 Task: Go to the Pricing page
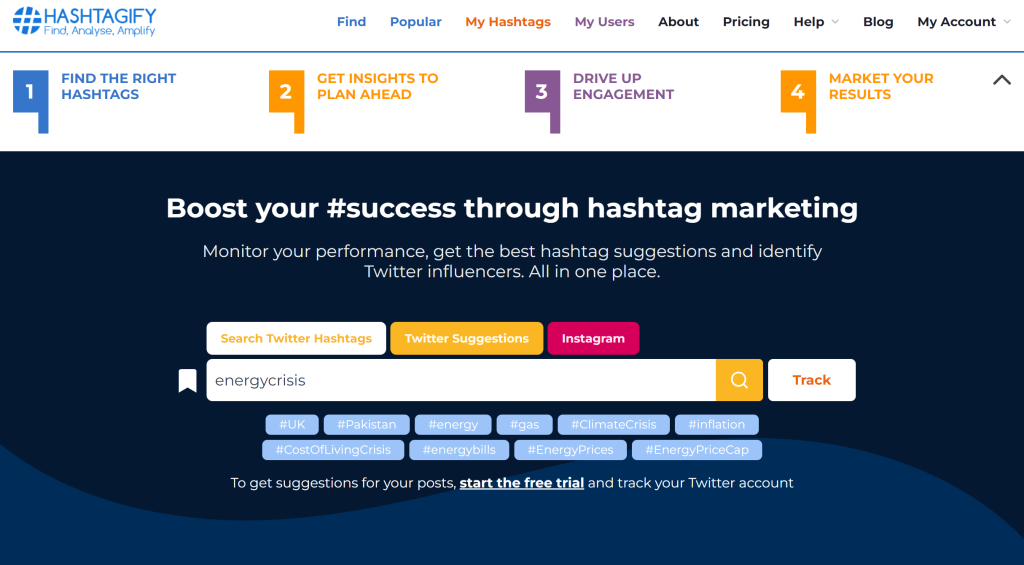[x=746, y=22]
